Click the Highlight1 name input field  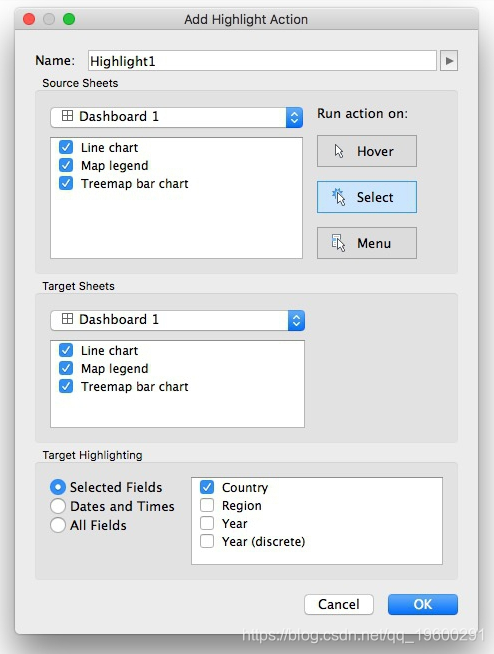pyautogui.click(x=262, y=61)
